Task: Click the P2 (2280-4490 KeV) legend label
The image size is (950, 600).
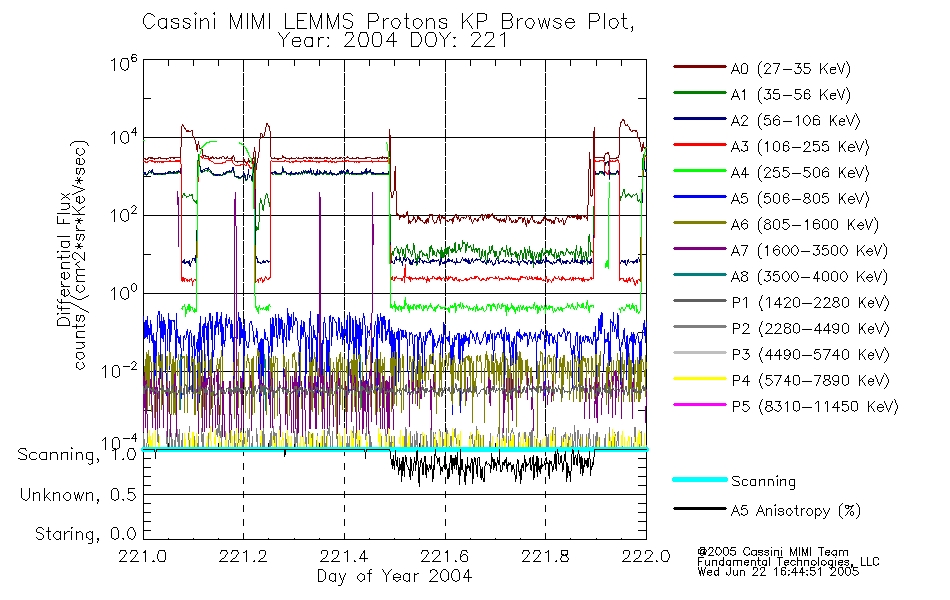Action: point(810,329)
